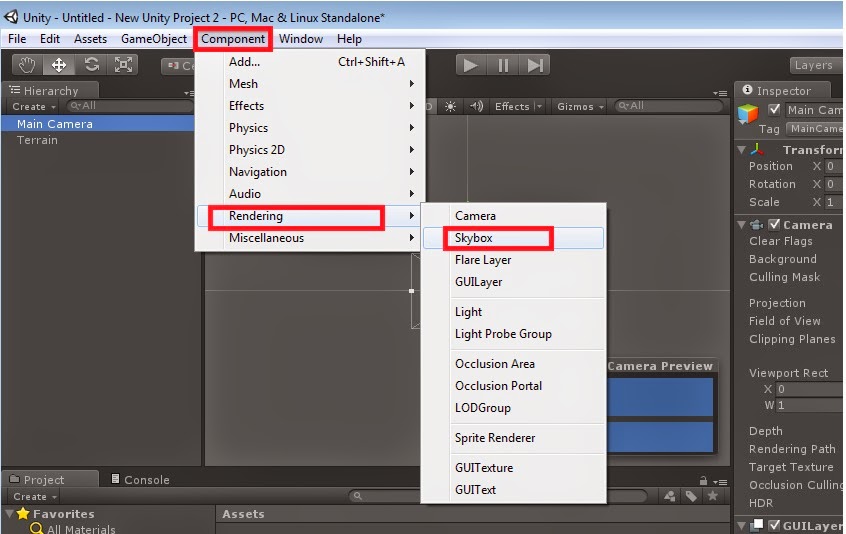Click the Main Camera name field in Inspector

814,110
